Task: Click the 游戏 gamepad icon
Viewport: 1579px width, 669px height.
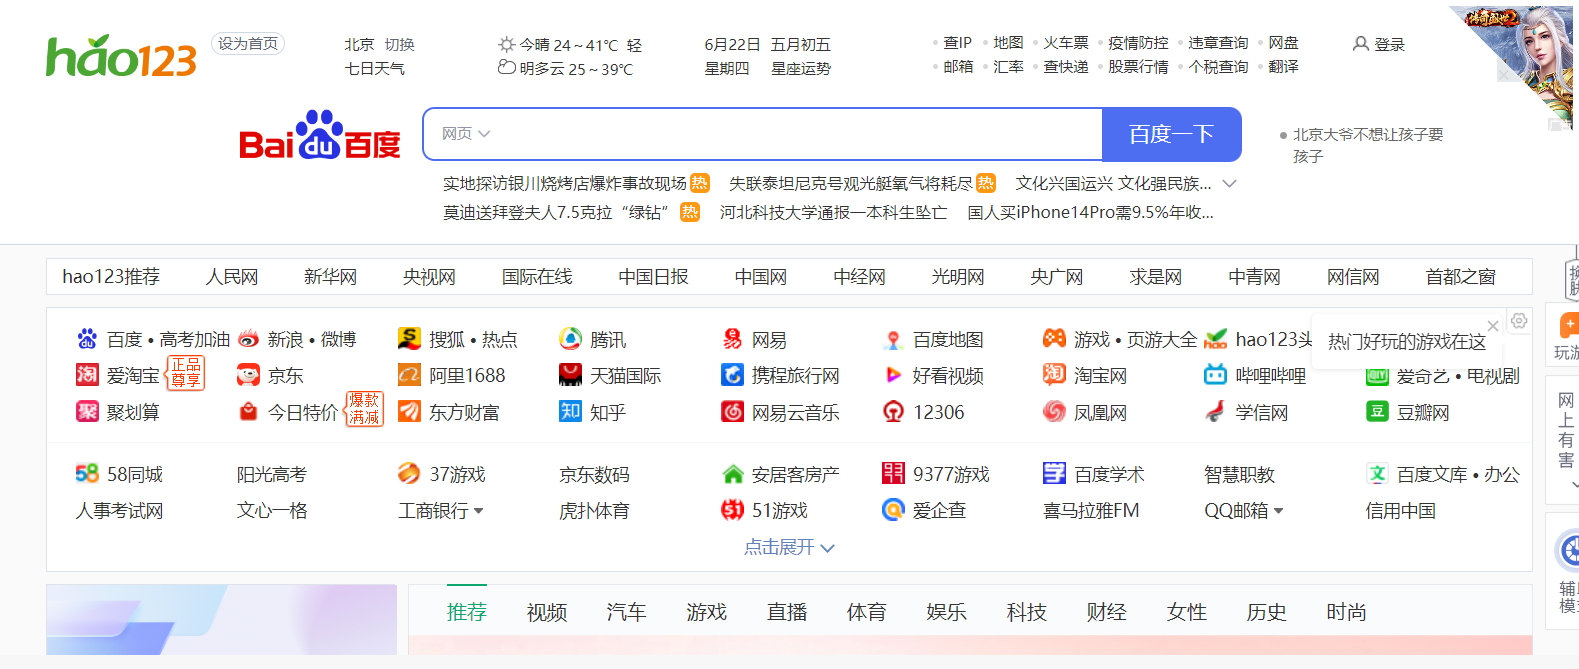Action: click(1054, 339)
